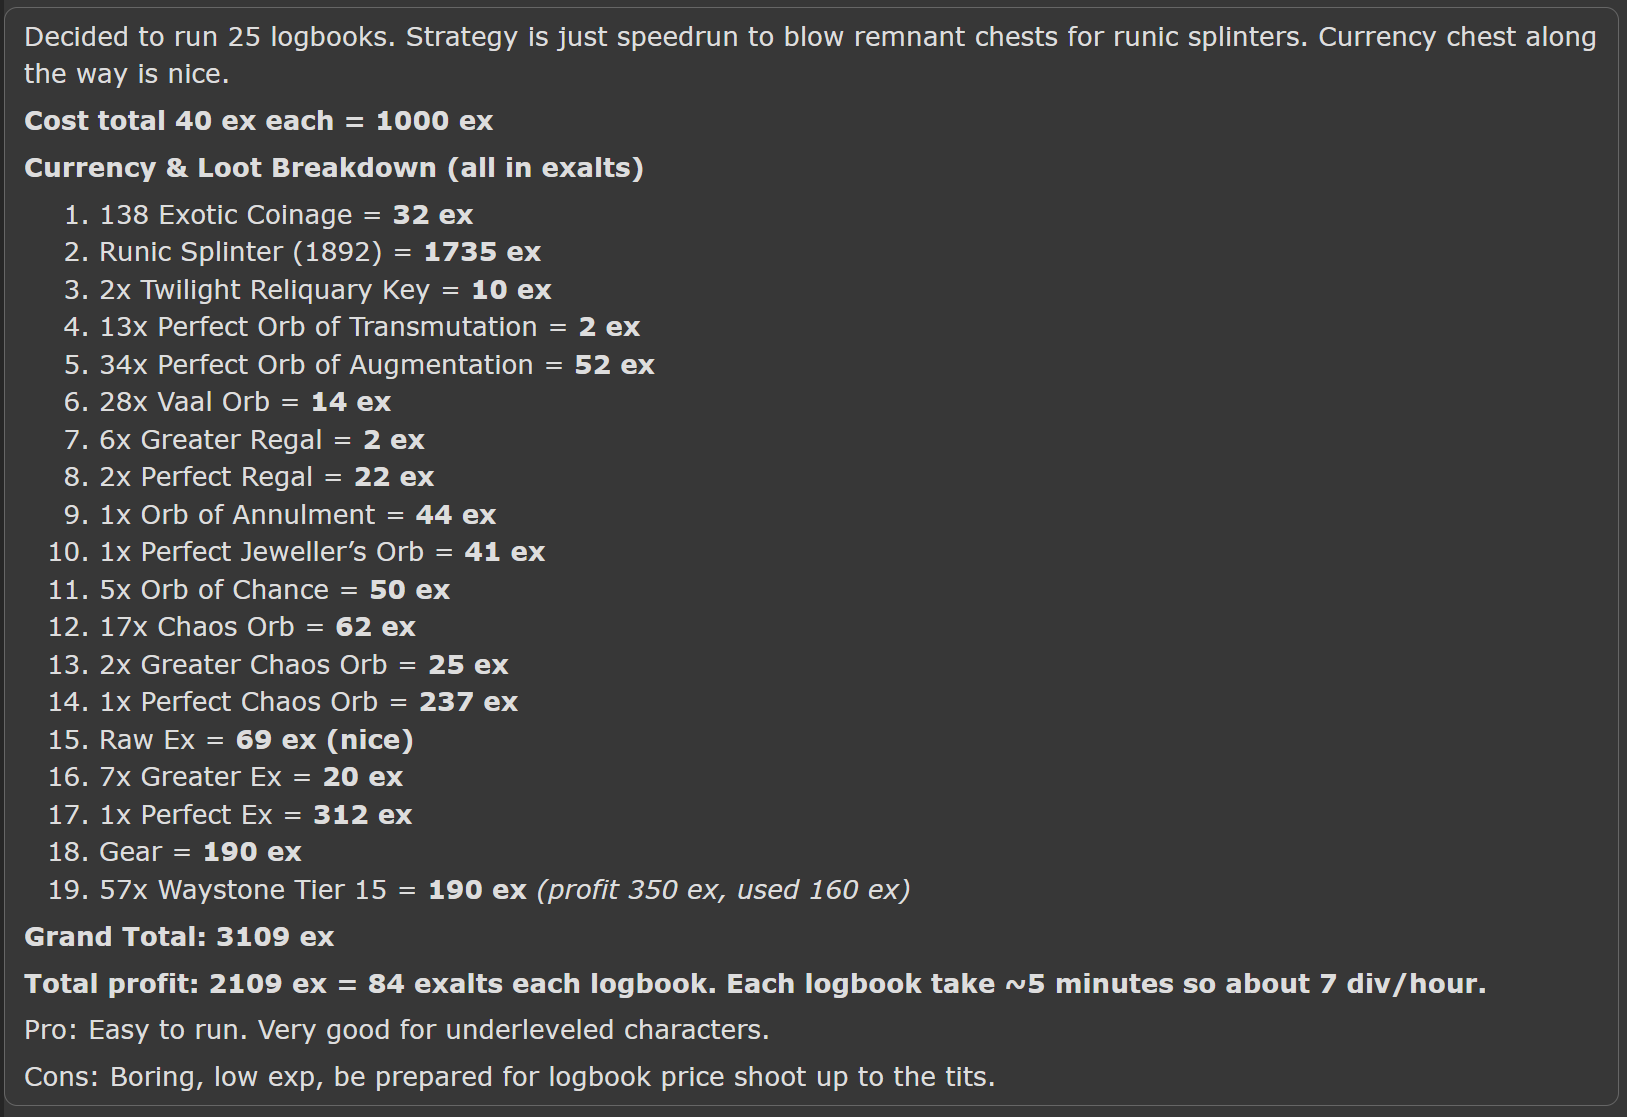The width and height of the screenshot is (1627, 1117).
Task: Click Perfect Orb of Augmentation entry
Action: point(377,365)
